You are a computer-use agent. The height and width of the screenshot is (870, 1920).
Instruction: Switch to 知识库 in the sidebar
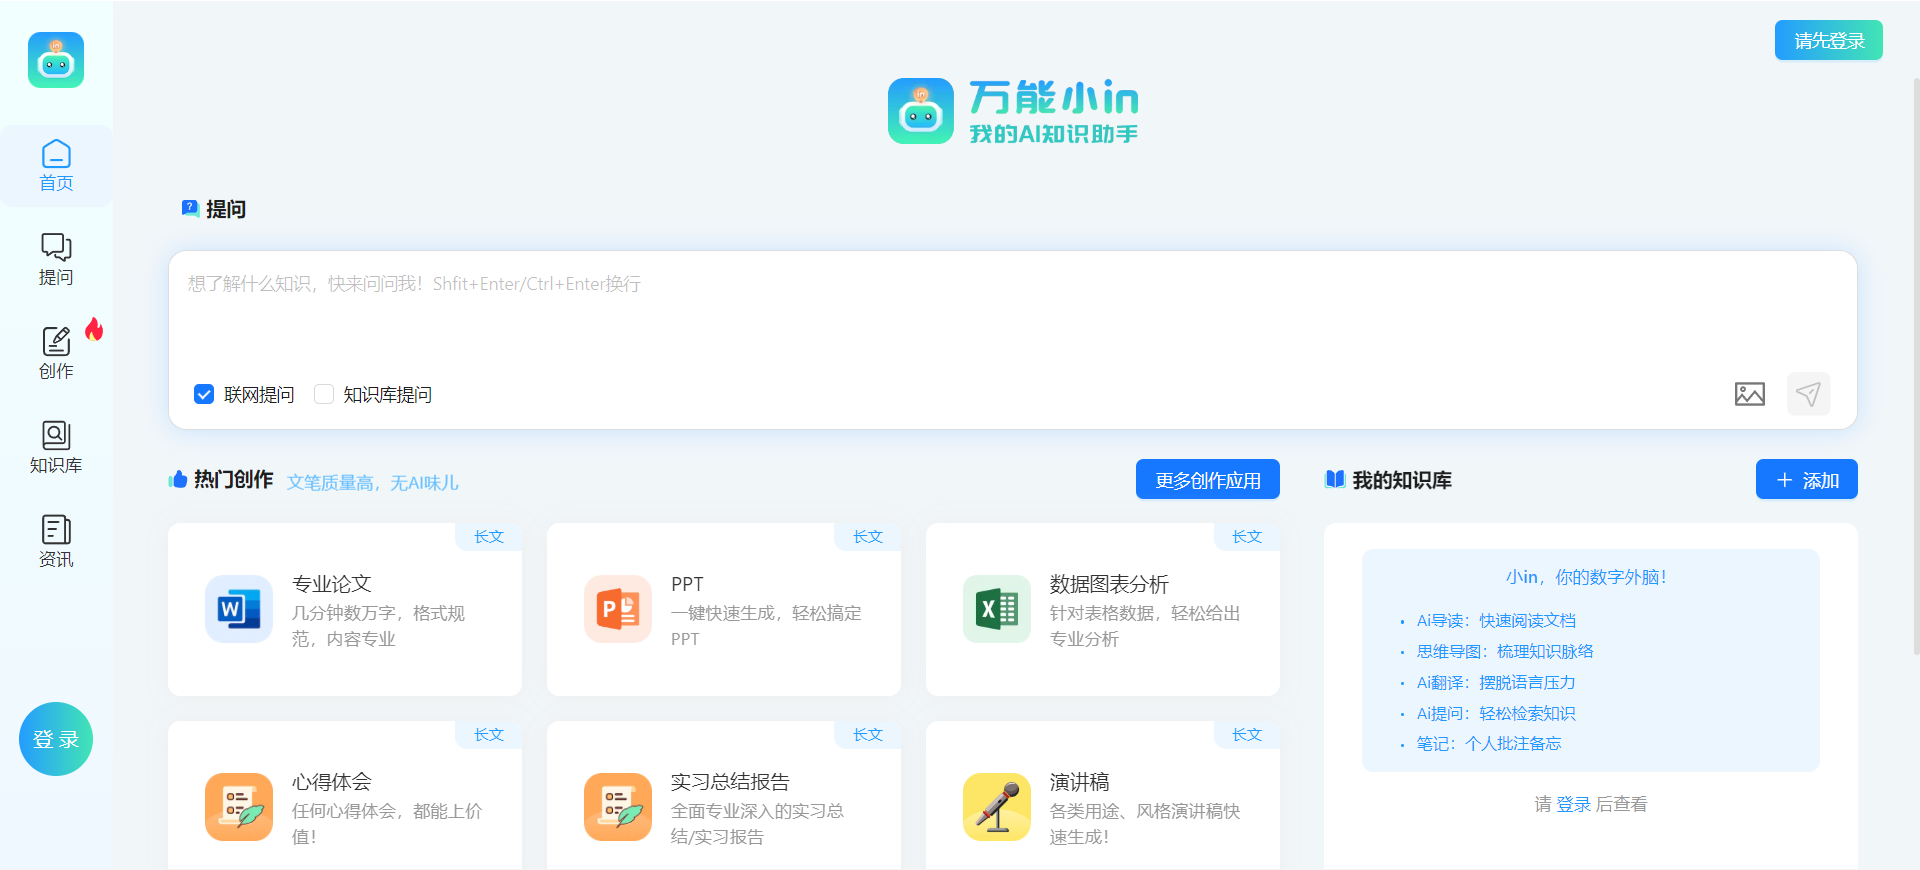pyautogui.click(x=56, y=447)
